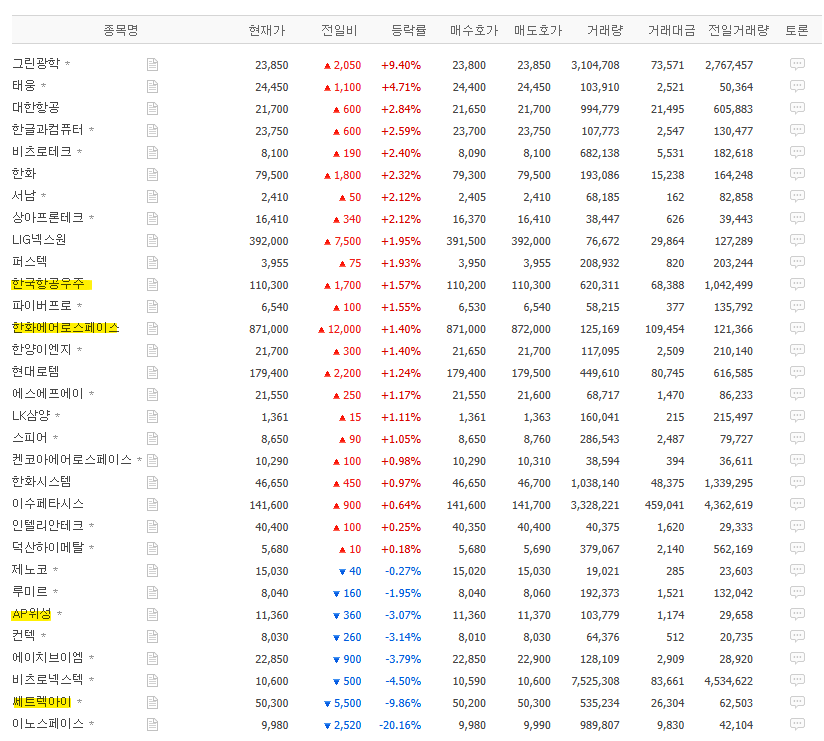Open the highlighted 쎄트렉아이 stock link
The height and width of the screenshot is (741, 824).
pyautogui.click(x=42, y=702)
